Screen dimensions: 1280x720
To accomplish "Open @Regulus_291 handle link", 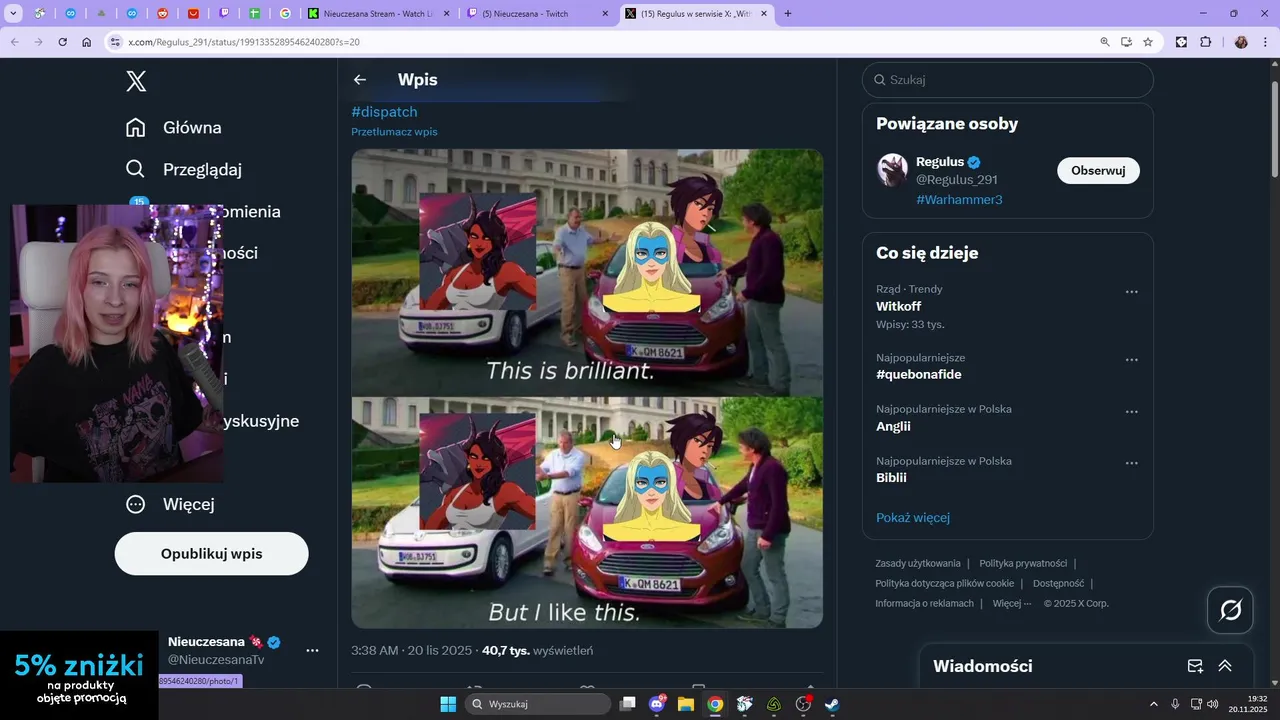I will point(957,180).
